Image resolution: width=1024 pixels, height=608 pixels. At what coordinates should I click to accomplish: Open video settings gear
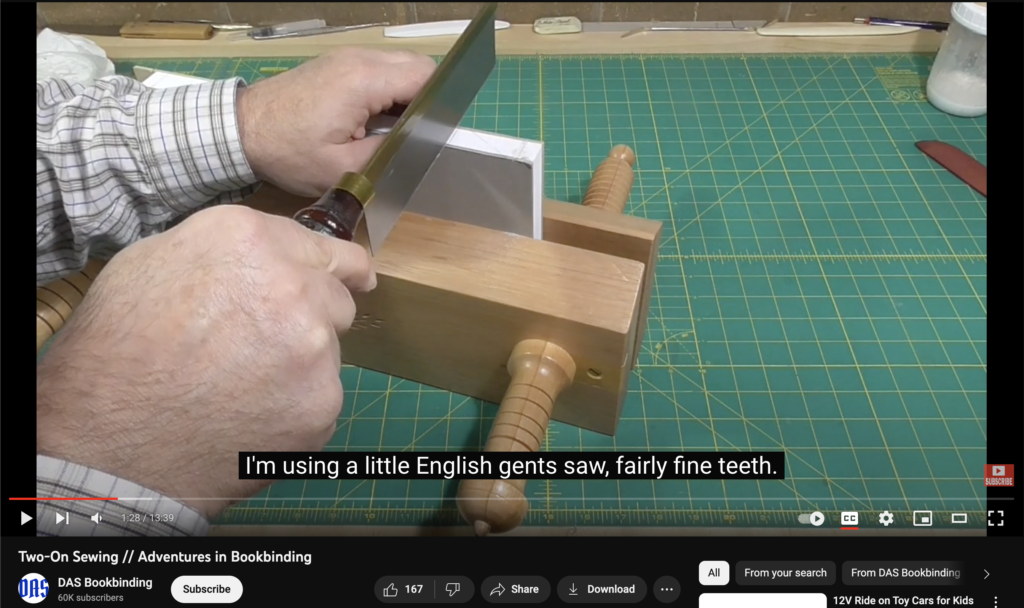[886, 519]
